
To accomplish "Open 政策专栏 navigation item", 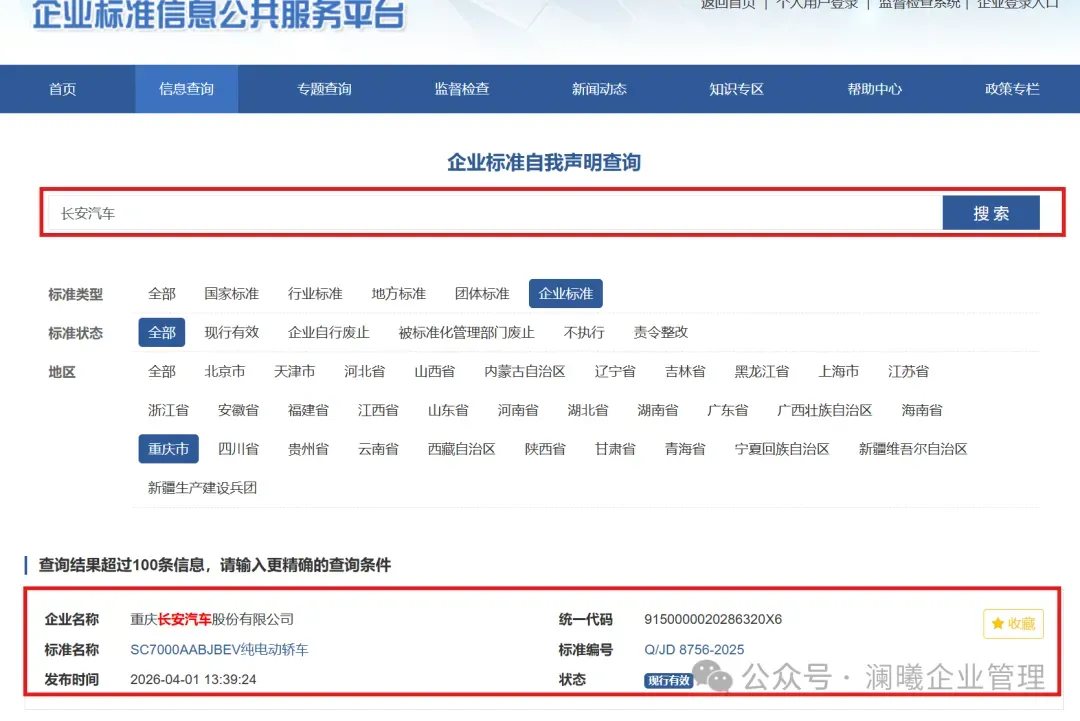I will pyautogui.click(x=1012, y=89).
